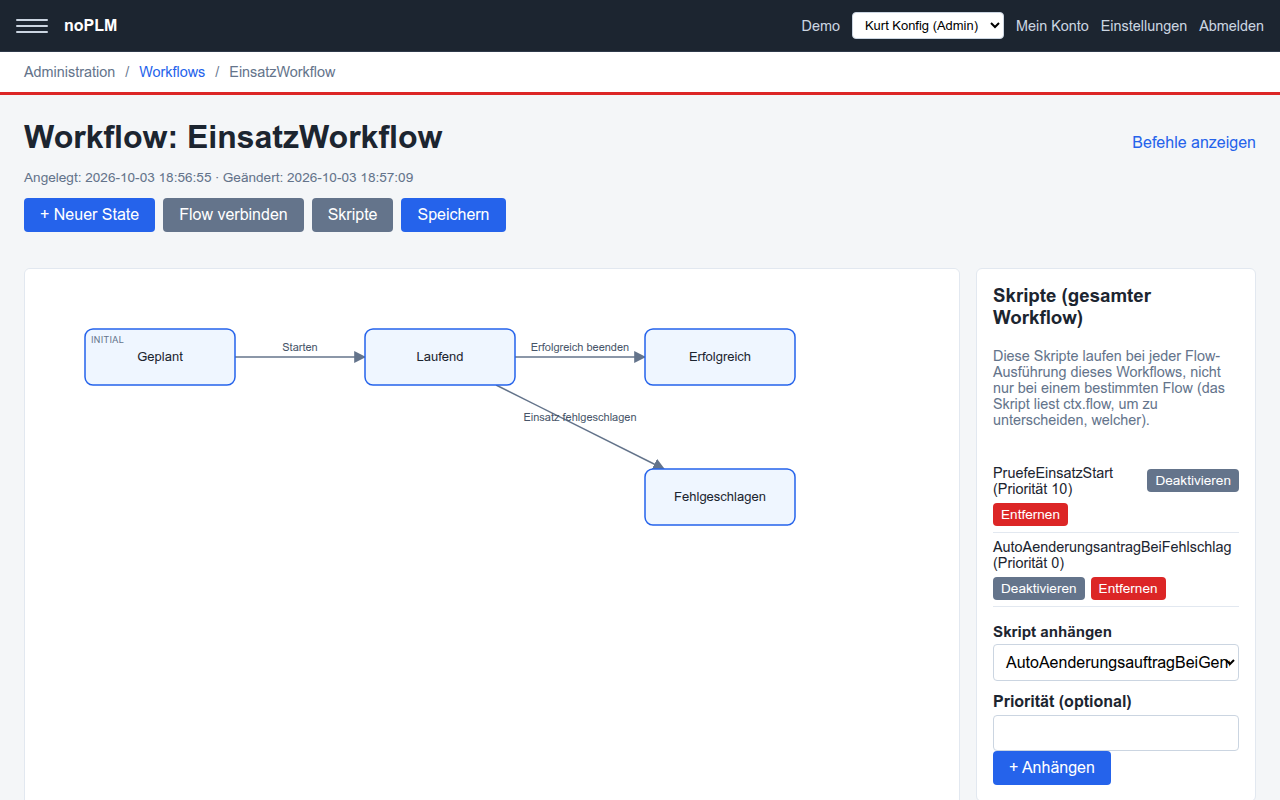Open the Skript anhängen dropdown

[1116, 663]
